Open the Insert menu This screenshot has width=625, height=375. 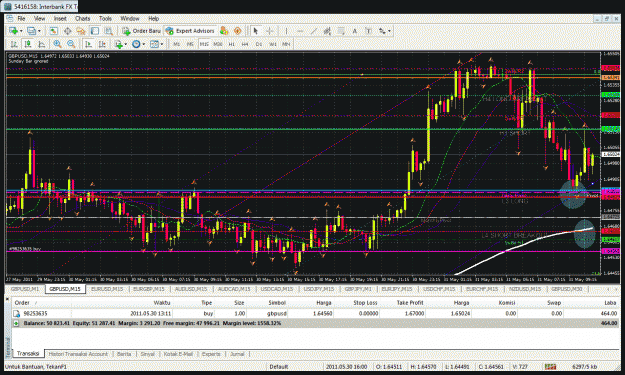pos(60,18)
